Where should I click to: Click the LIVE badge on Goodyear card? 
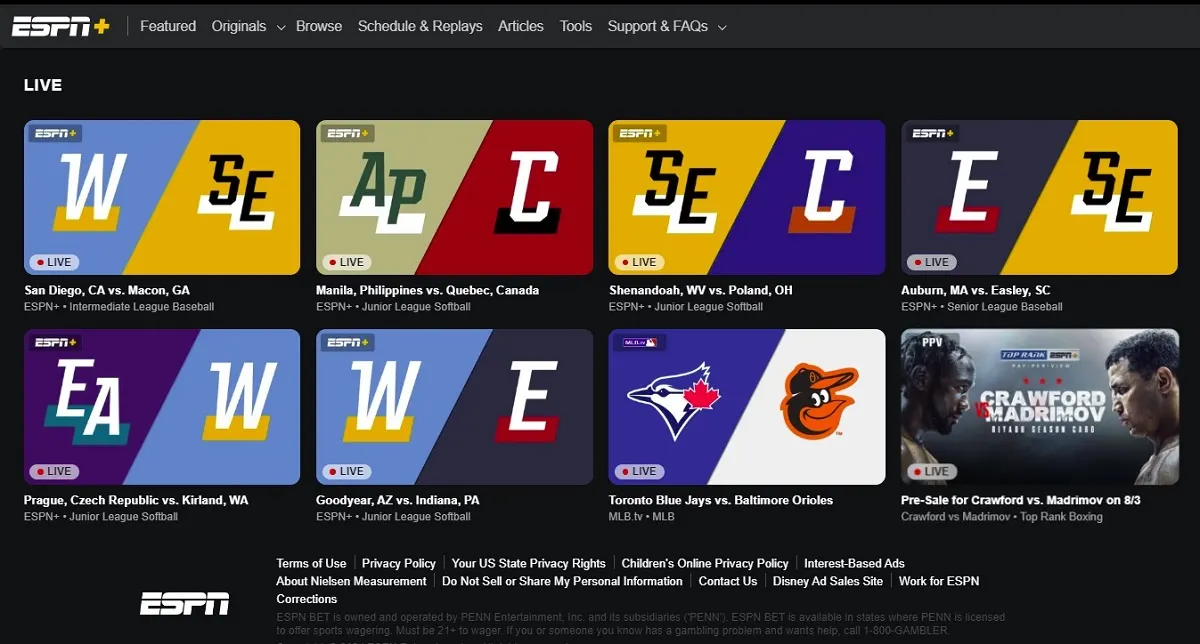[x=347, y=471]
